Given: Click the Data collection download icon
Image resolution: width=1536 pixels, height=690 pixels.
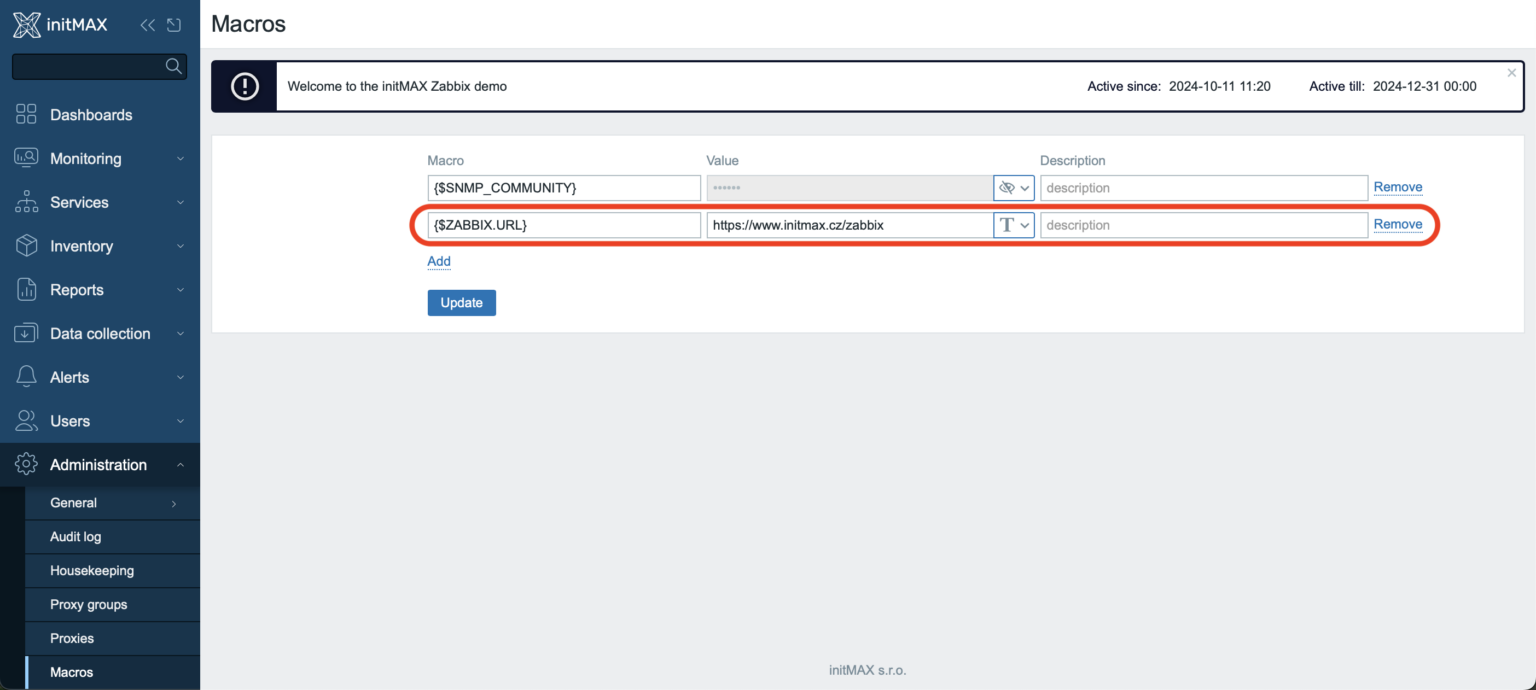Looking at the screenshot, I should coord(27,334).
